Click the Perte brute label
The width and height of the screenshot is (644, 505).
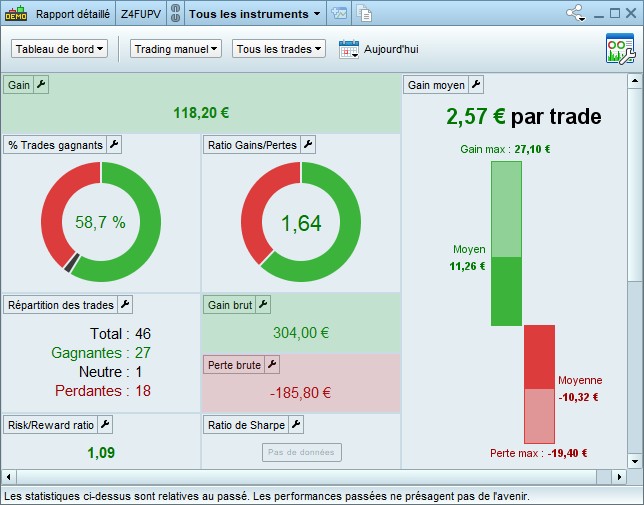coord(234,365)
